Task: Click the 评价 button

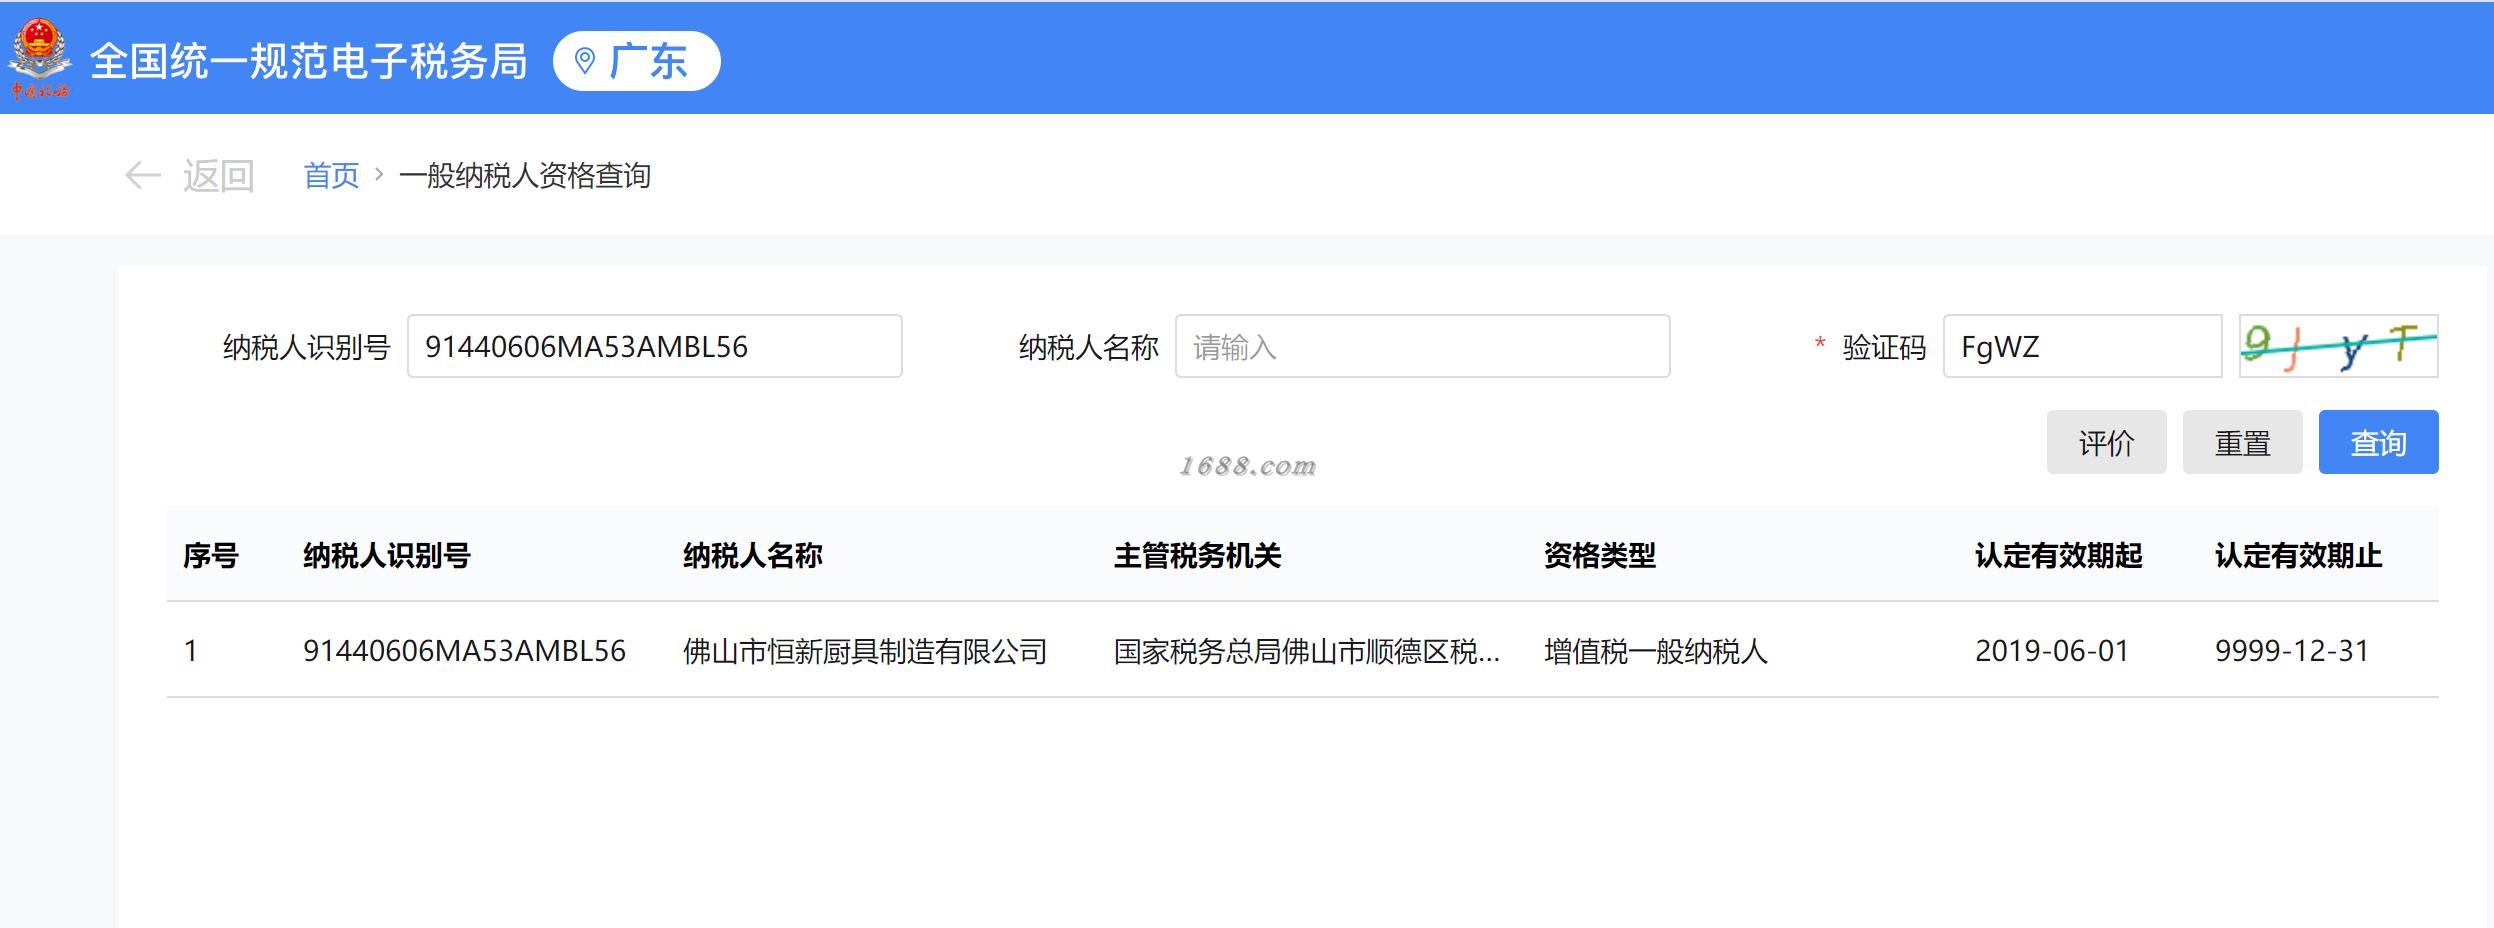Action: point(2106,442)
